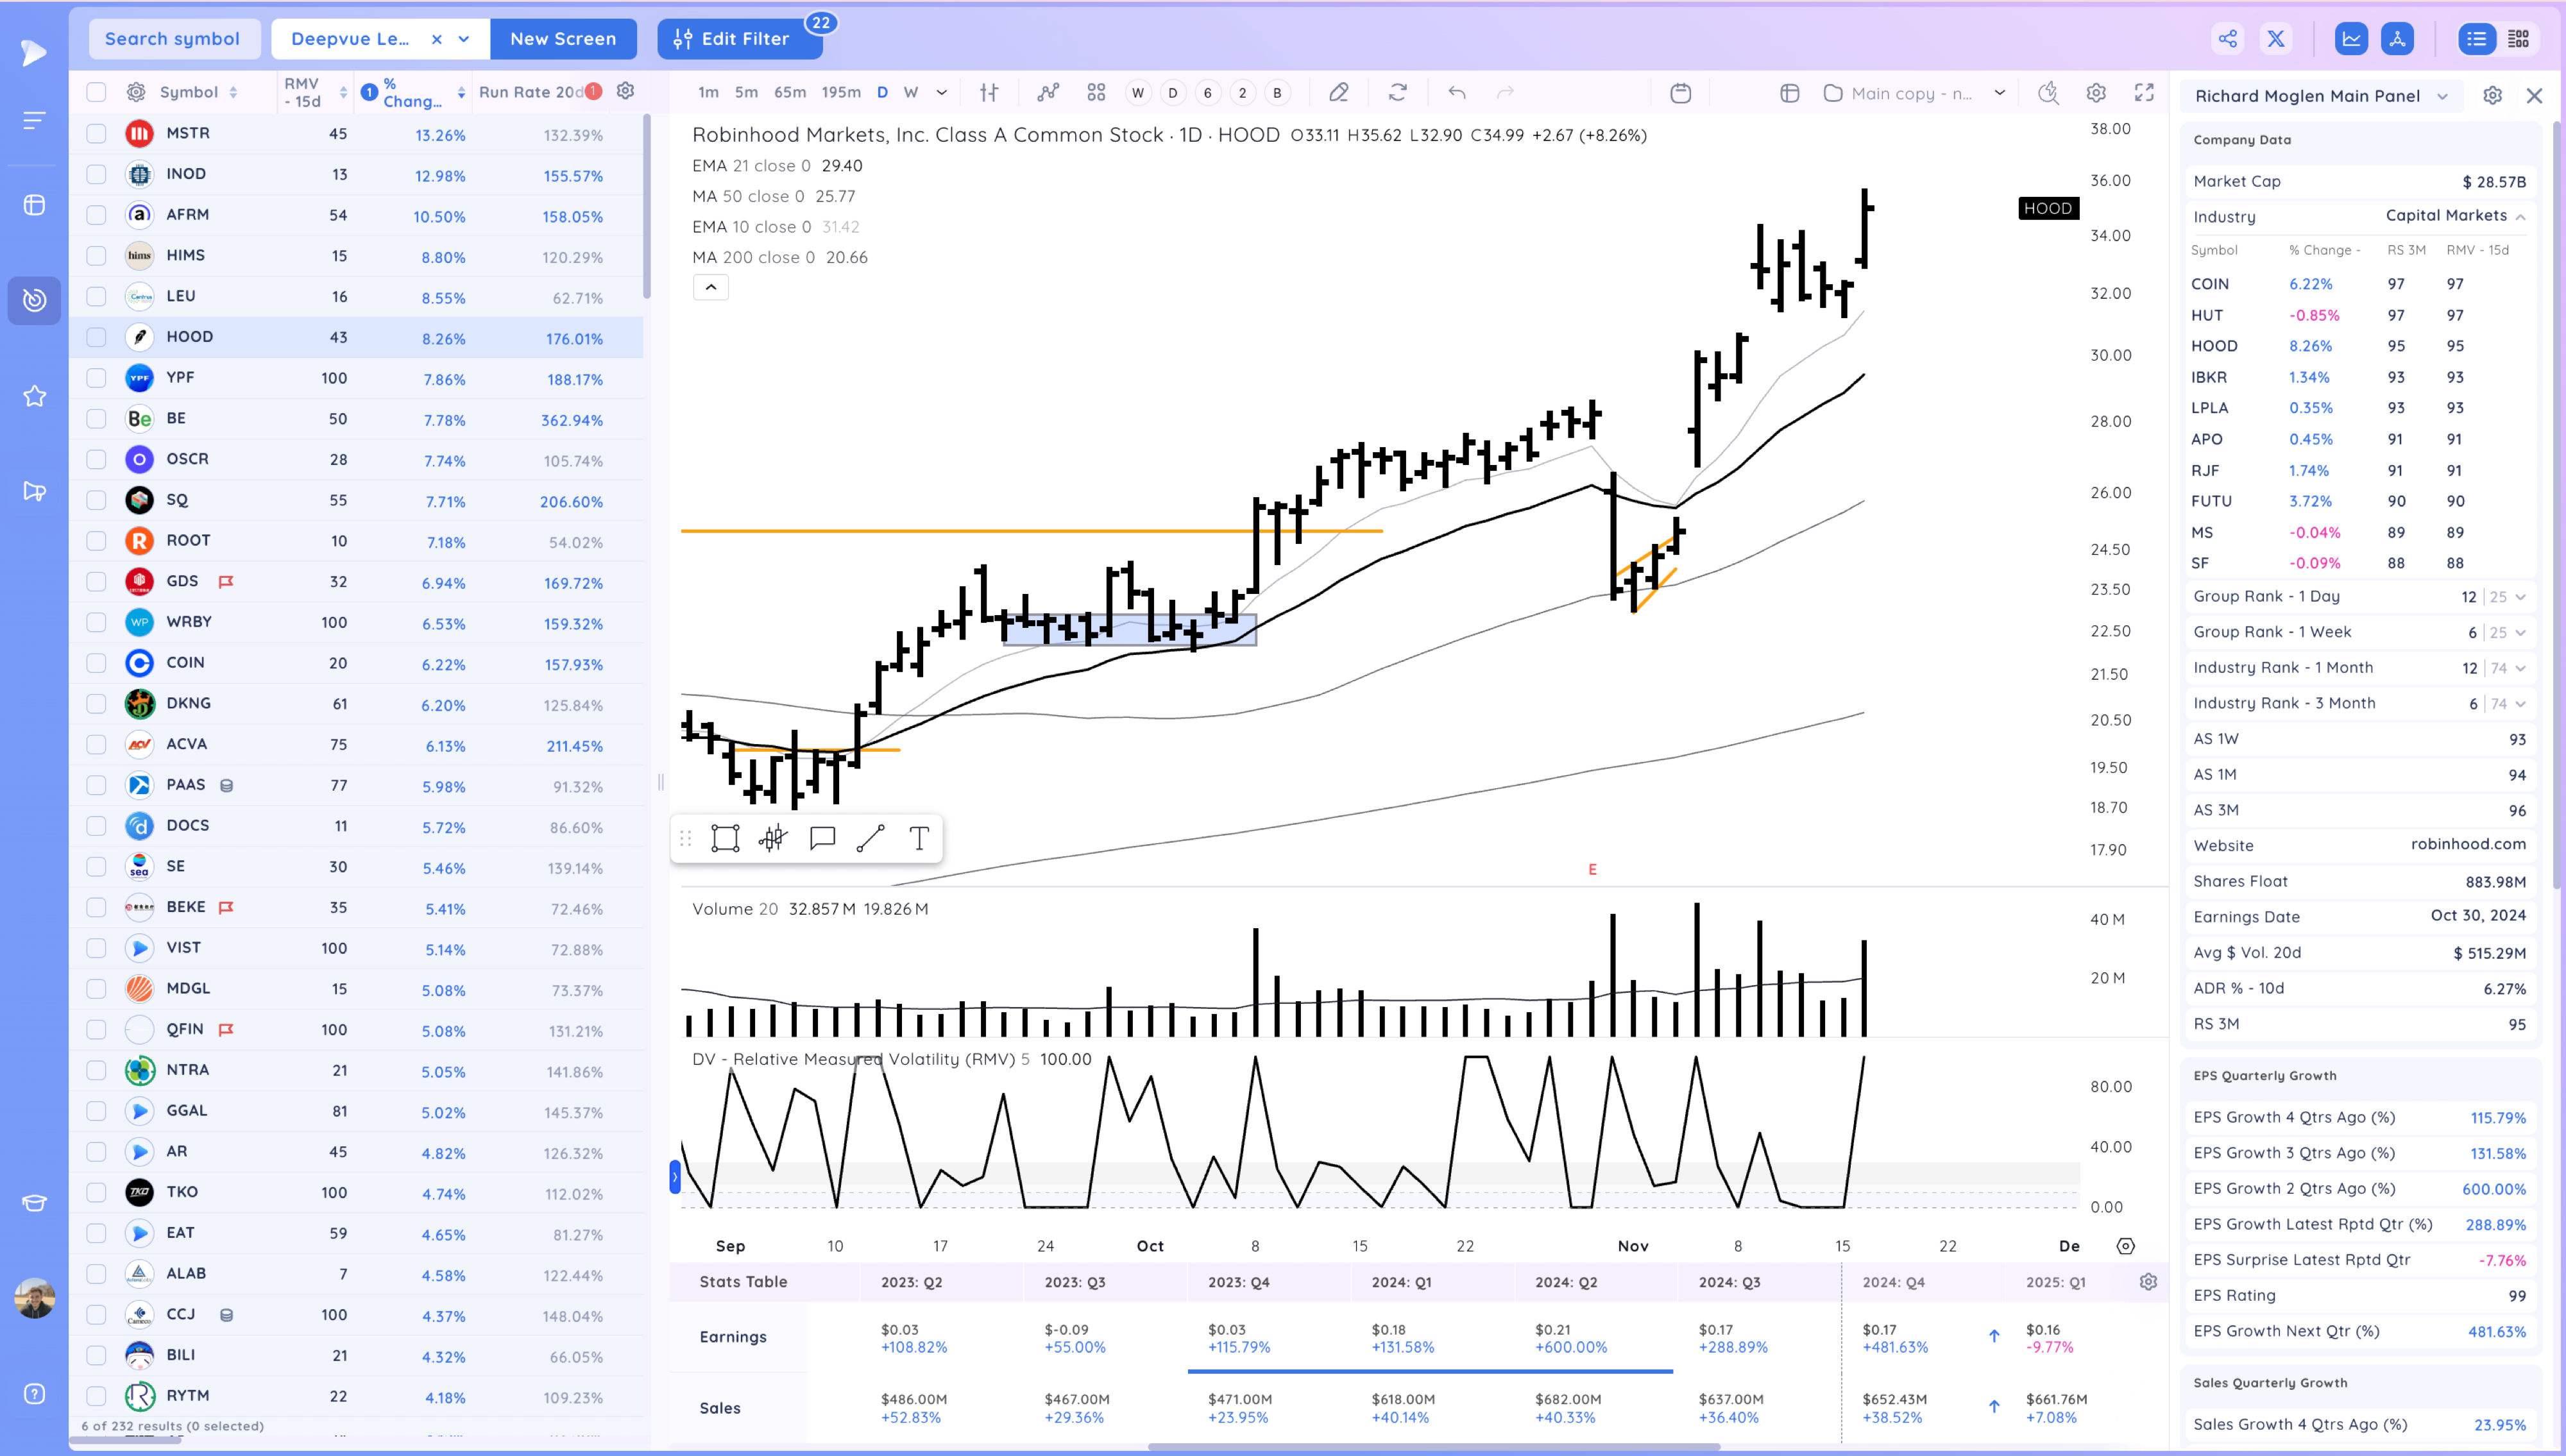Tick the checkbox for RYTM row
Screen dimensions: 2566x1456
(96, 1396)
